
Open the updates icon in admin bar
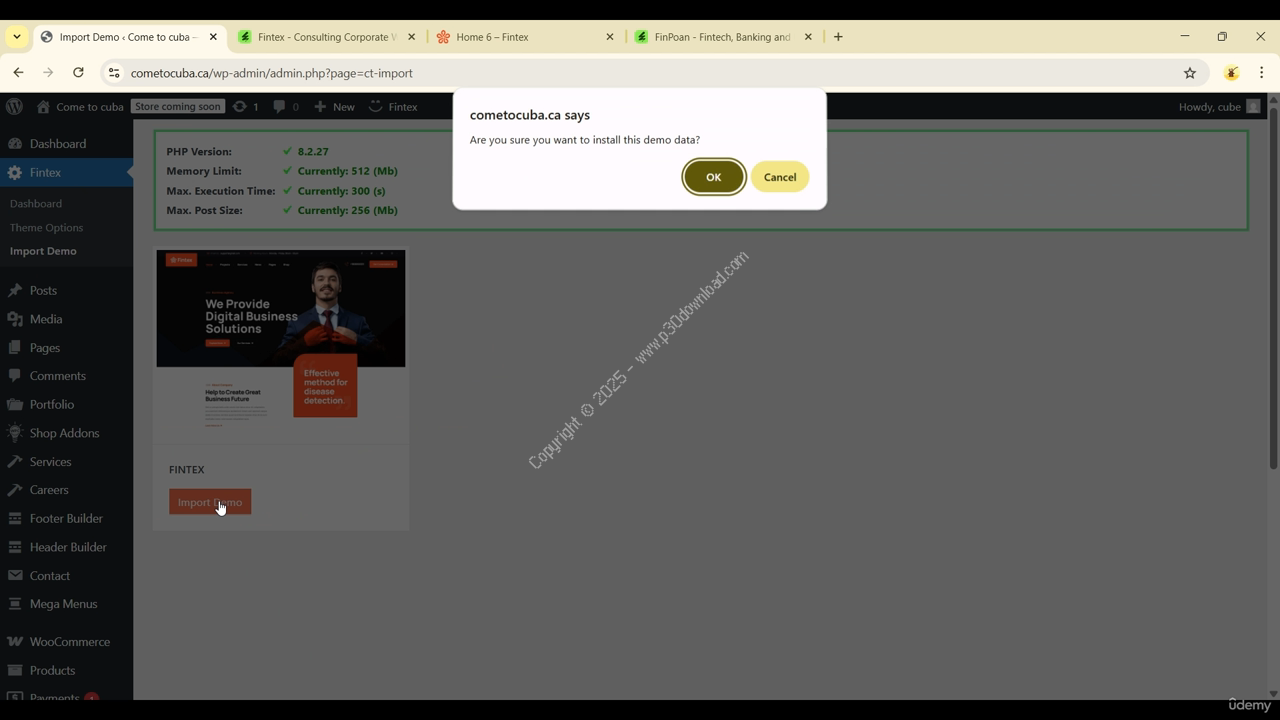246,106
